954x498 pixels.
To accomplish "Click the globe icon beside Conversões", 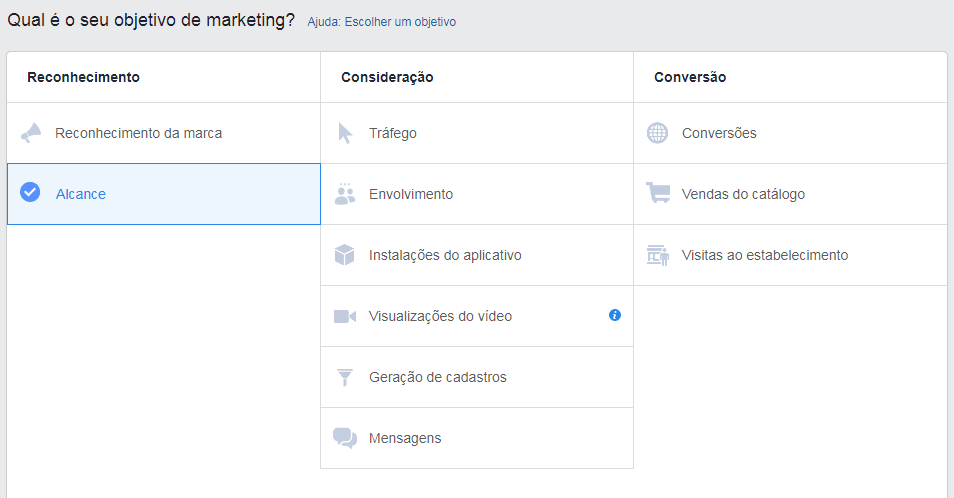I will click(657, 133).
